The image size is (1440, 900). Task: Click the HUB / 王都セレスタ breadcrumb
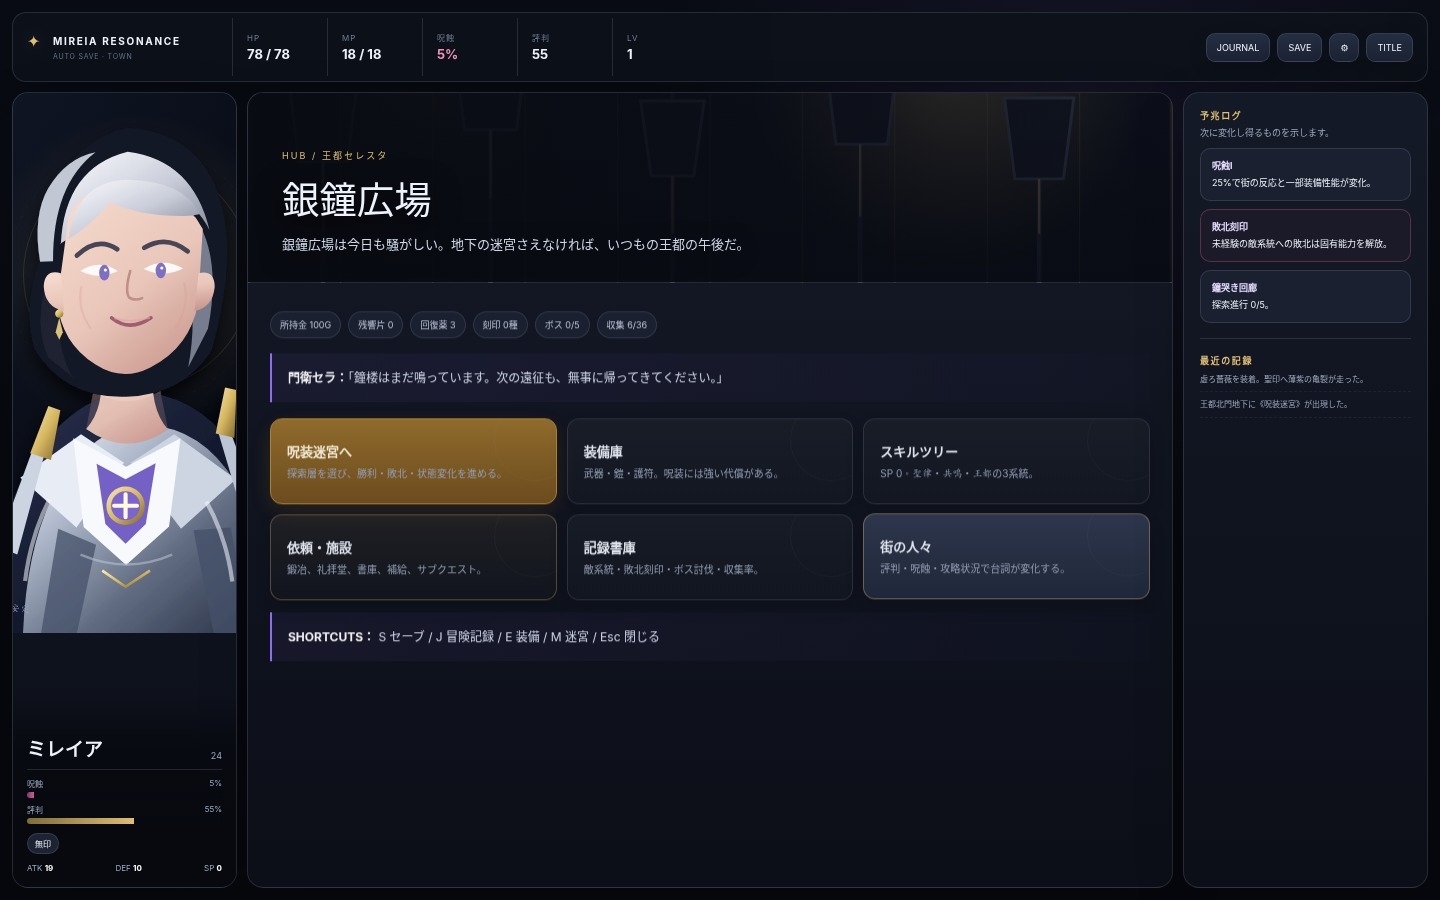coord(334,156)
